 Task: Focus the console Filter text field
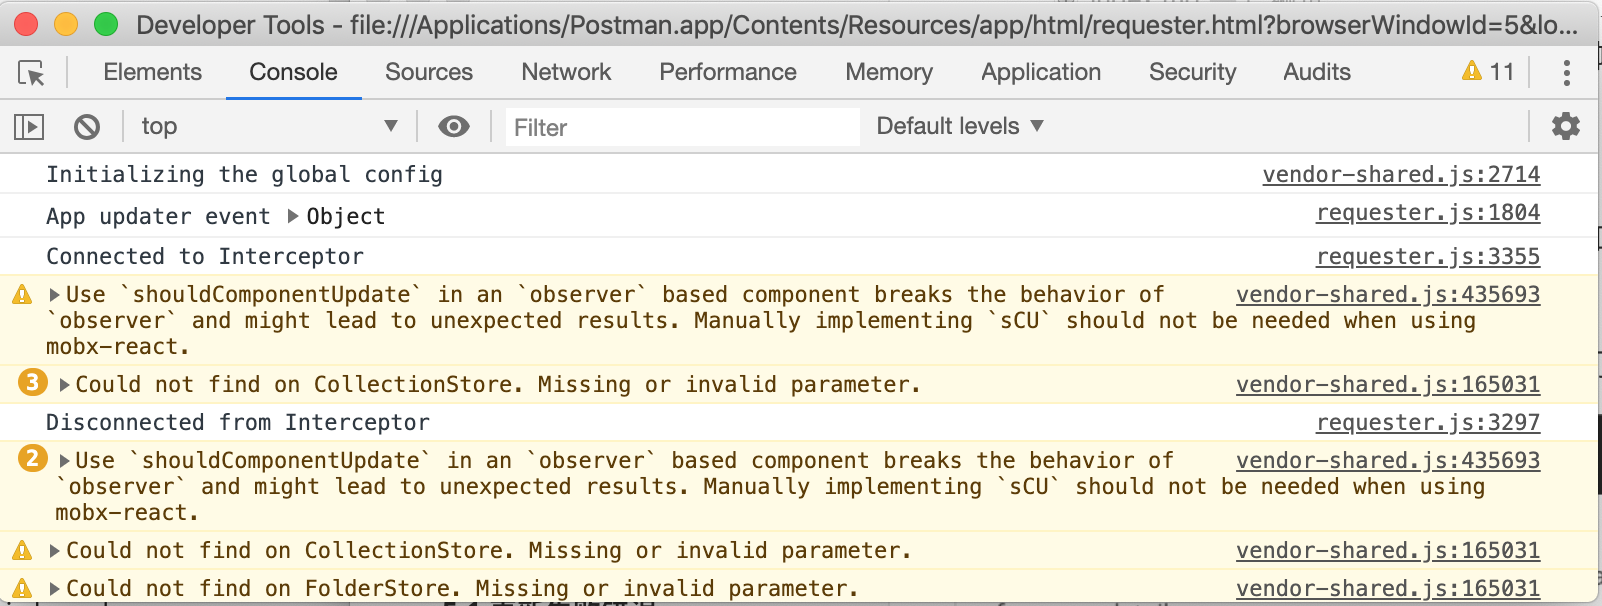click(683, 127)
